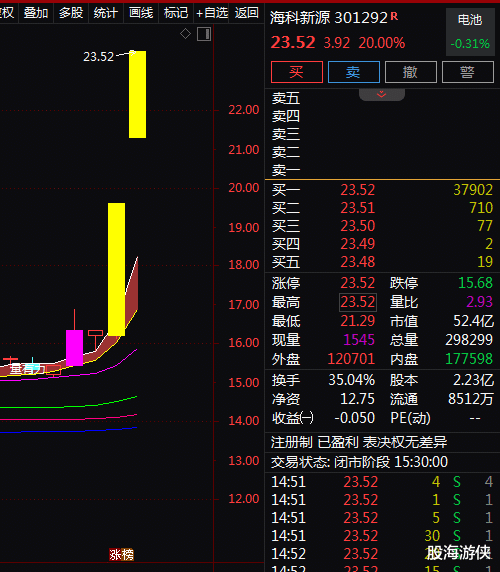Open the 电池 sector box

pos(470,32)
